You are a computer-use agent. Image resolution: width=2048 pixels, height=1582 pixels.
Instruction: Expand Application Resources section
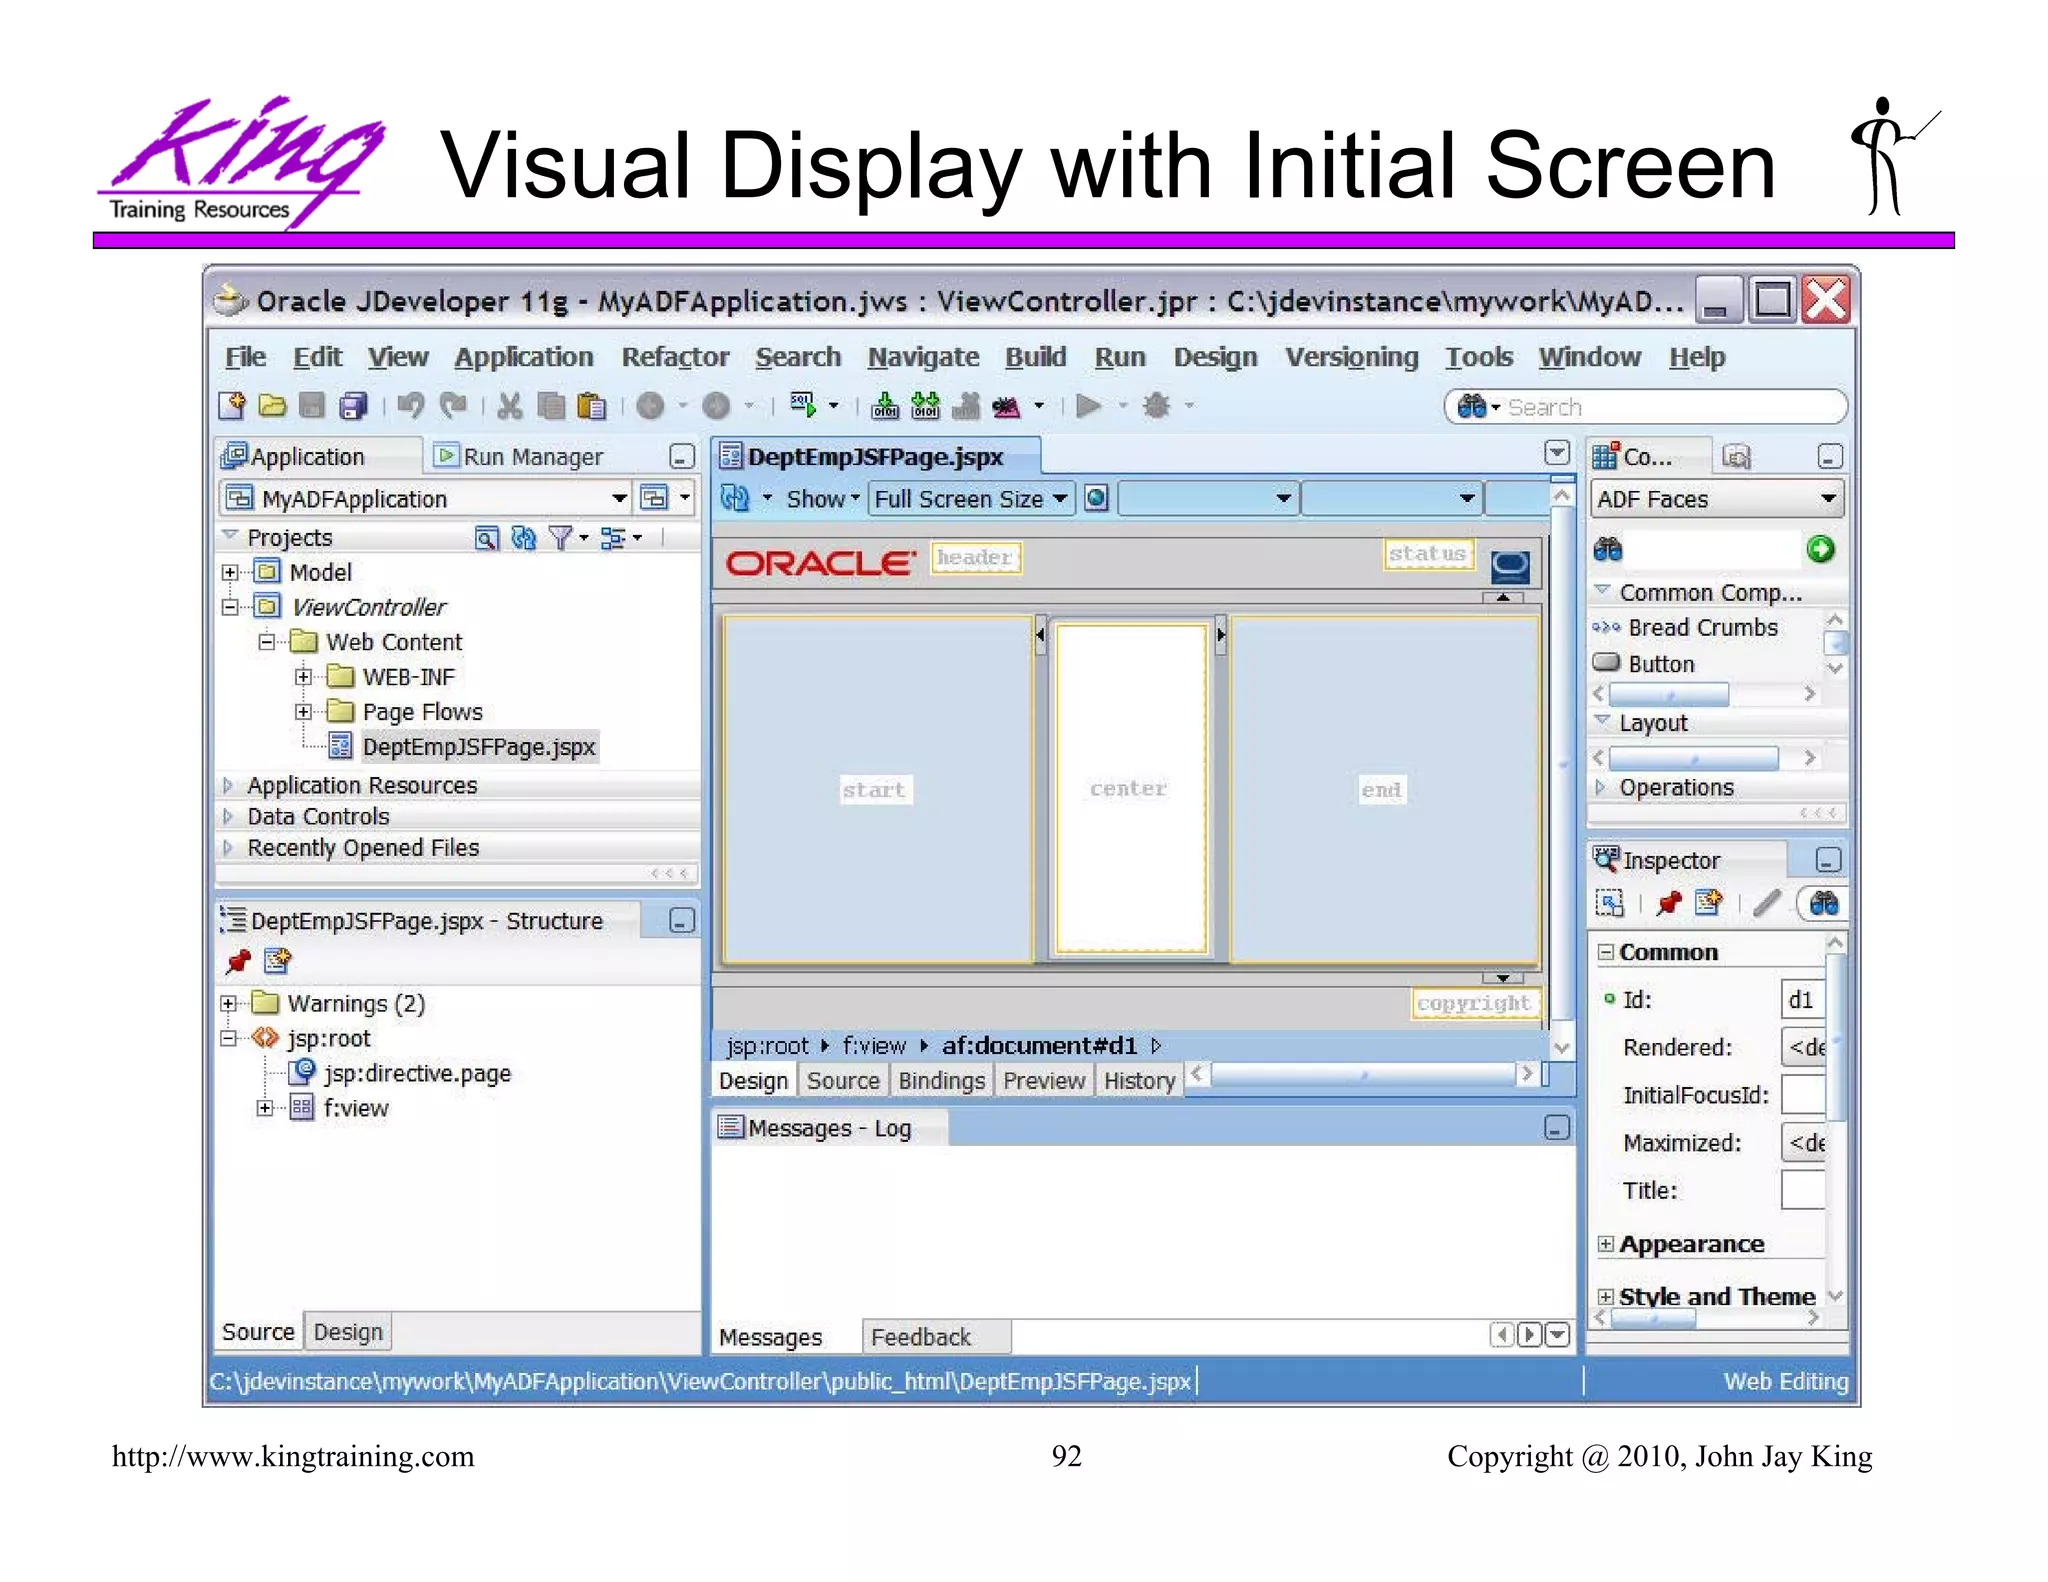(x=228, y=785)
